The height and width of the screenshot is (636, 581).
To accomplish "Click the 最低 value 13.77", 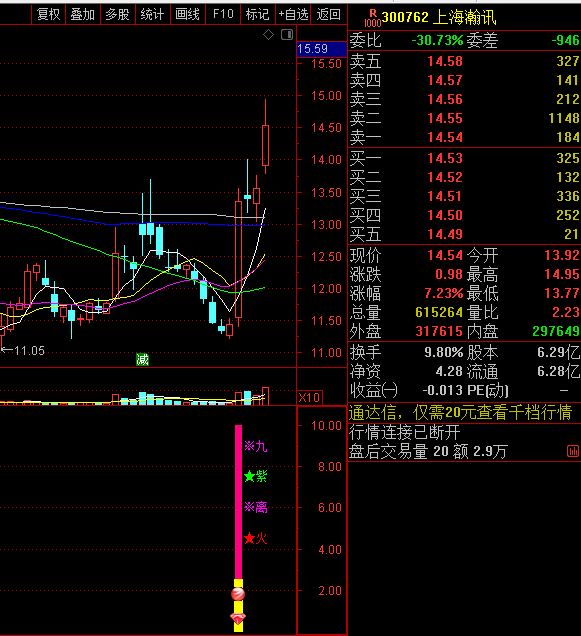I will (x=562, y=293).
